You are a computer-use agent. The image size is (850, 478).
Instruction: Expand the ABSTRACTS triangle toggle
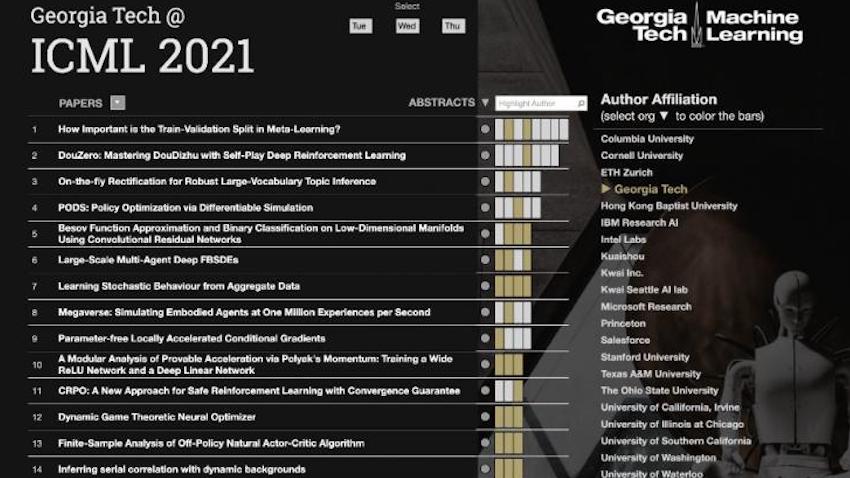coord(485,102)
